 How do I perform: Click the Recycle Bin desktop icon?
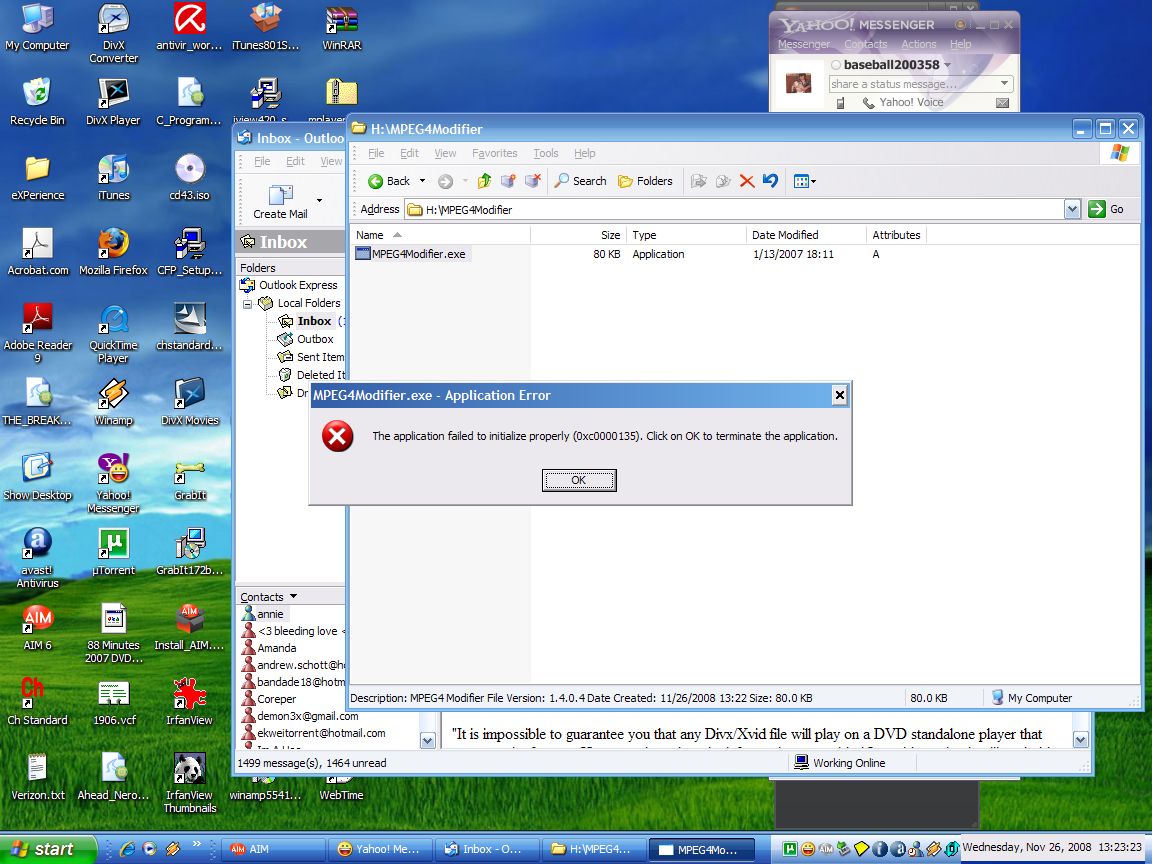click(37, 102)
